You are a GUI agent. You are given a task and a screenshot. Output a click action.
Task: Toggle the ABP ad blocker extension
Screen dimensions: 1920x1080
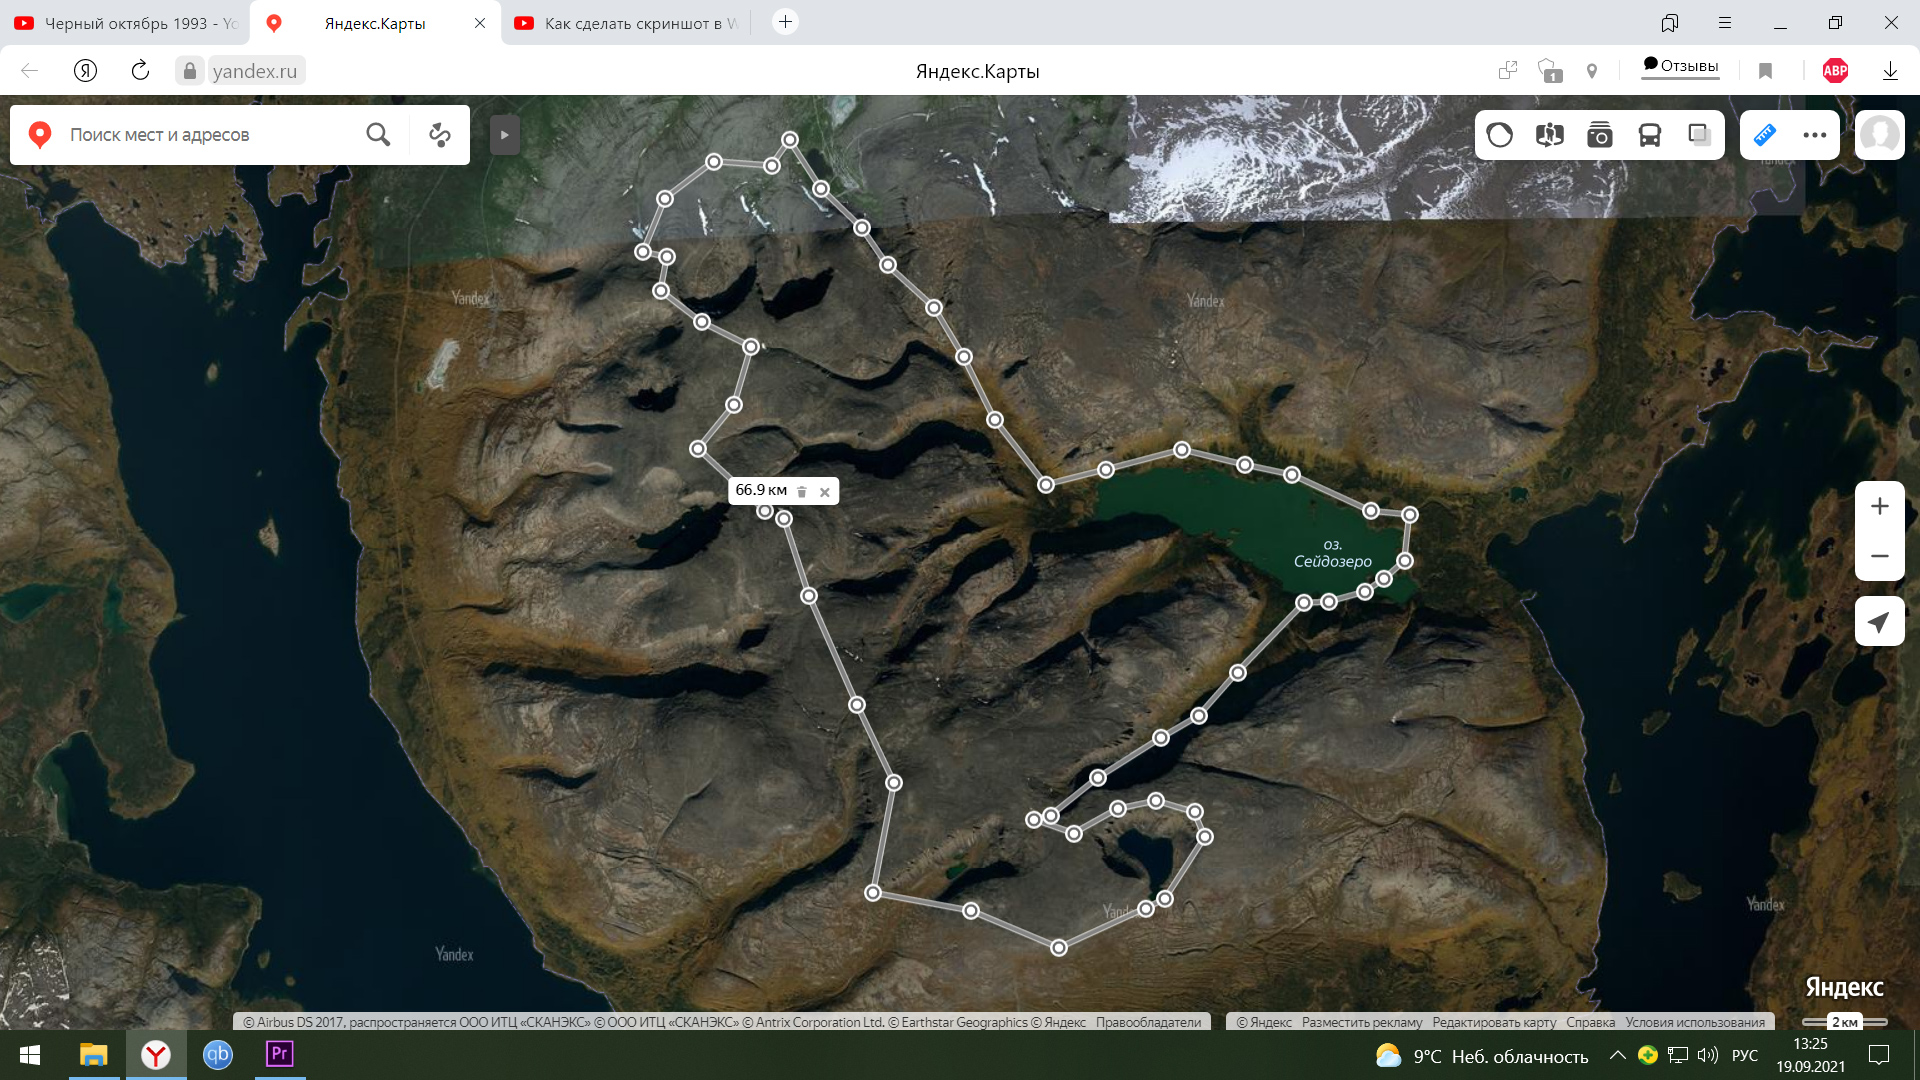point(1835,71)
